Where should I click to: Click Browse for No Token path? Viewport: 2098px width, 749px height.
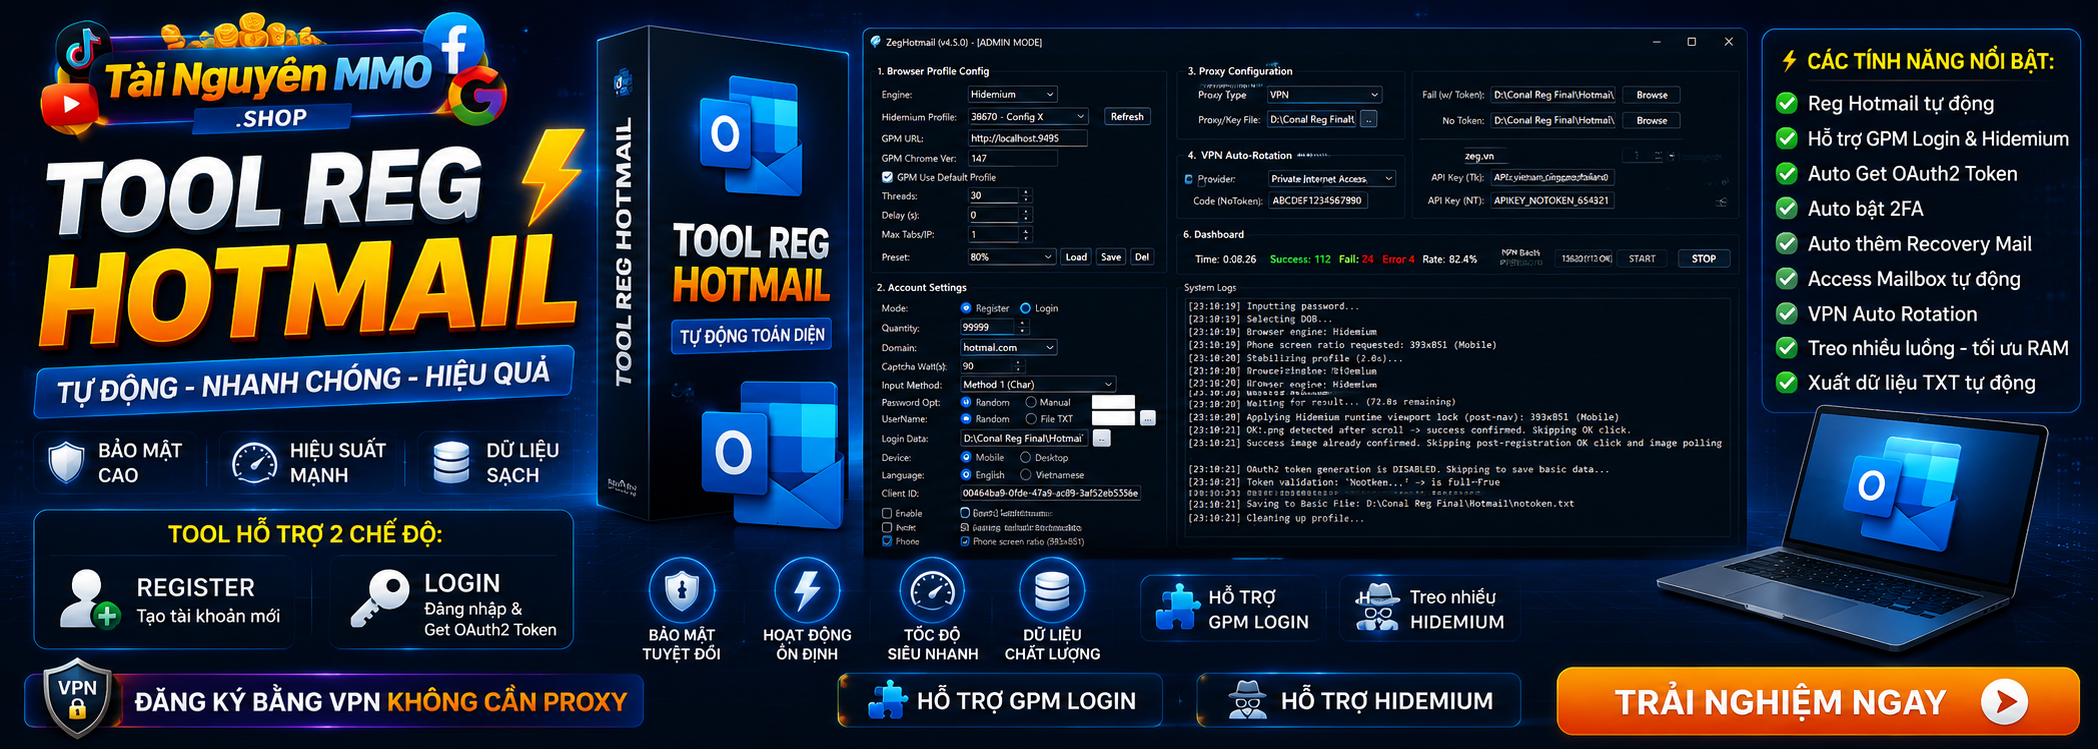[x=1652, y=120]
